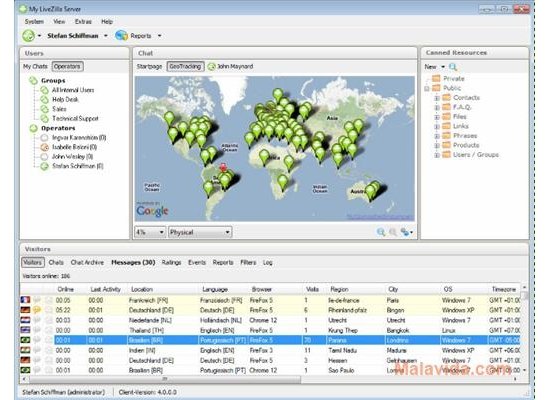Click the Products folder icon
The image size is (550, 400).
pyautogui.click(x=446, y=145)
